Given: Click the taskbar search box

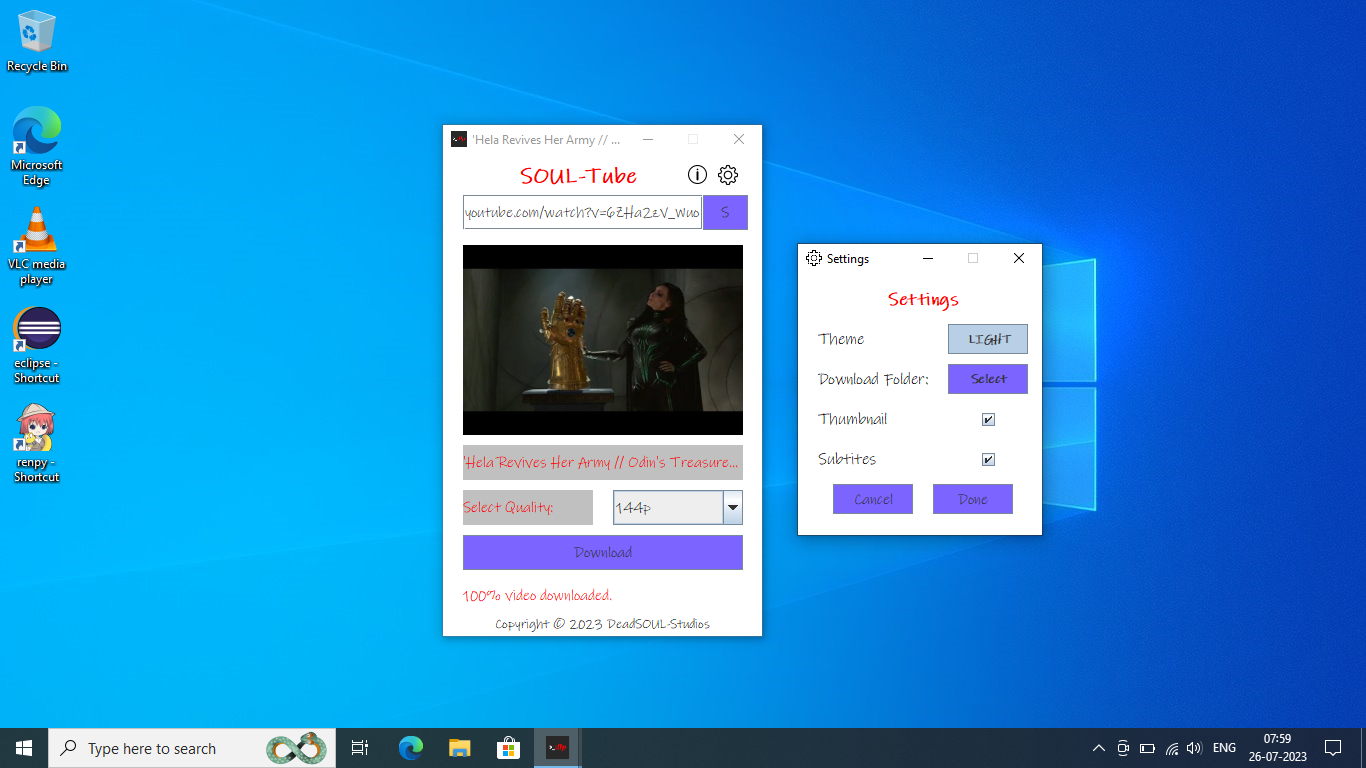Looking at the screenshot, I should pyautogui.click(x=191, y=748).
